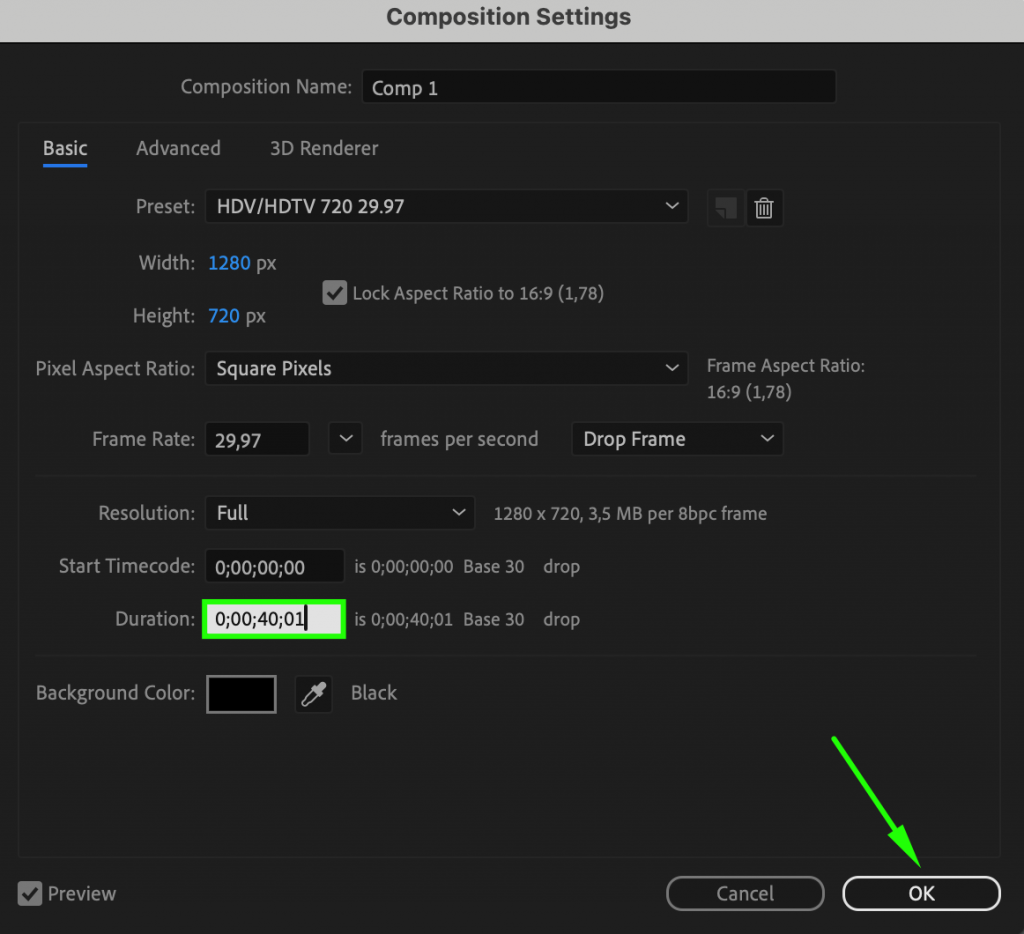The height and width of the screenshot is (934, 1024).
Task: Select the eyedropper to sample background color
Action: click(313, 693)
